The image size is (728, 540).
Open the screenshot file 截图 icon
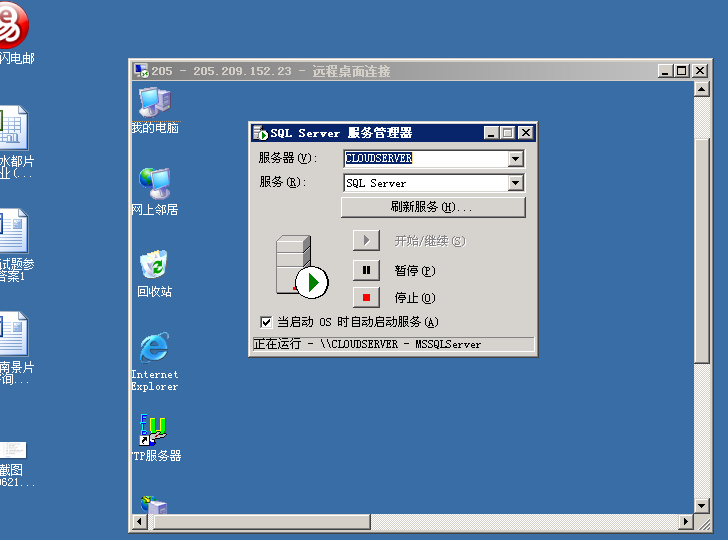(13, 450)
